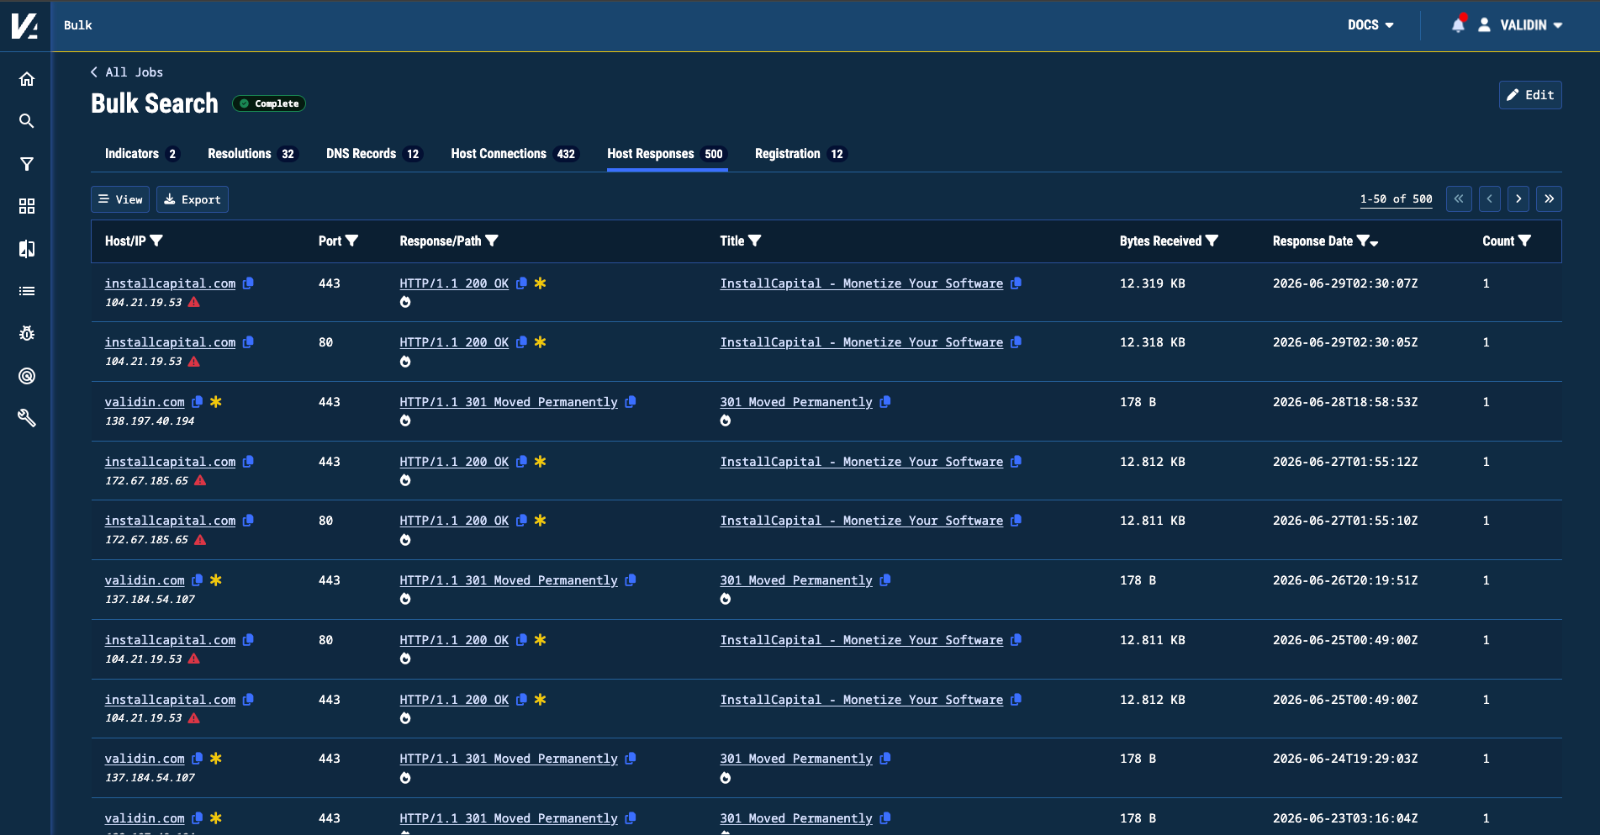Click yellow asterisk beside validin.com 138.197.40.194

pos(216,401)
